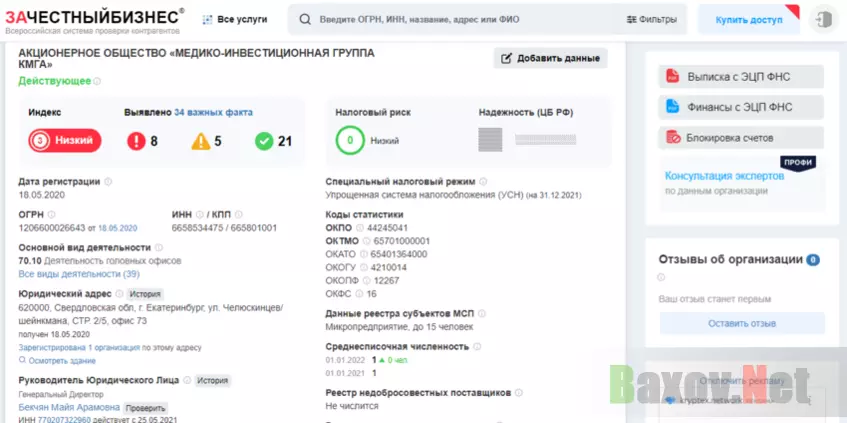Click the Купить доступ button
Viewport: 847px width, 423px height.
click(749, 20)
